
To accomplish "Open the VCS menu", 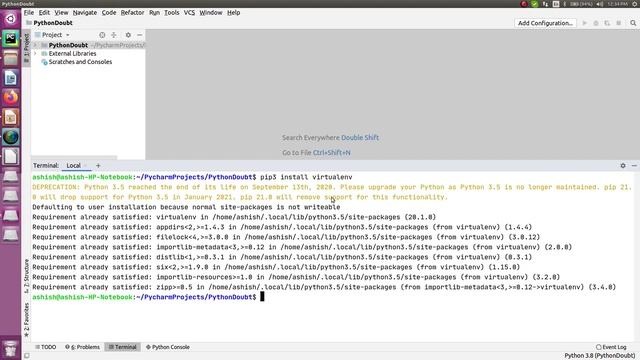I will coord(189,13).
